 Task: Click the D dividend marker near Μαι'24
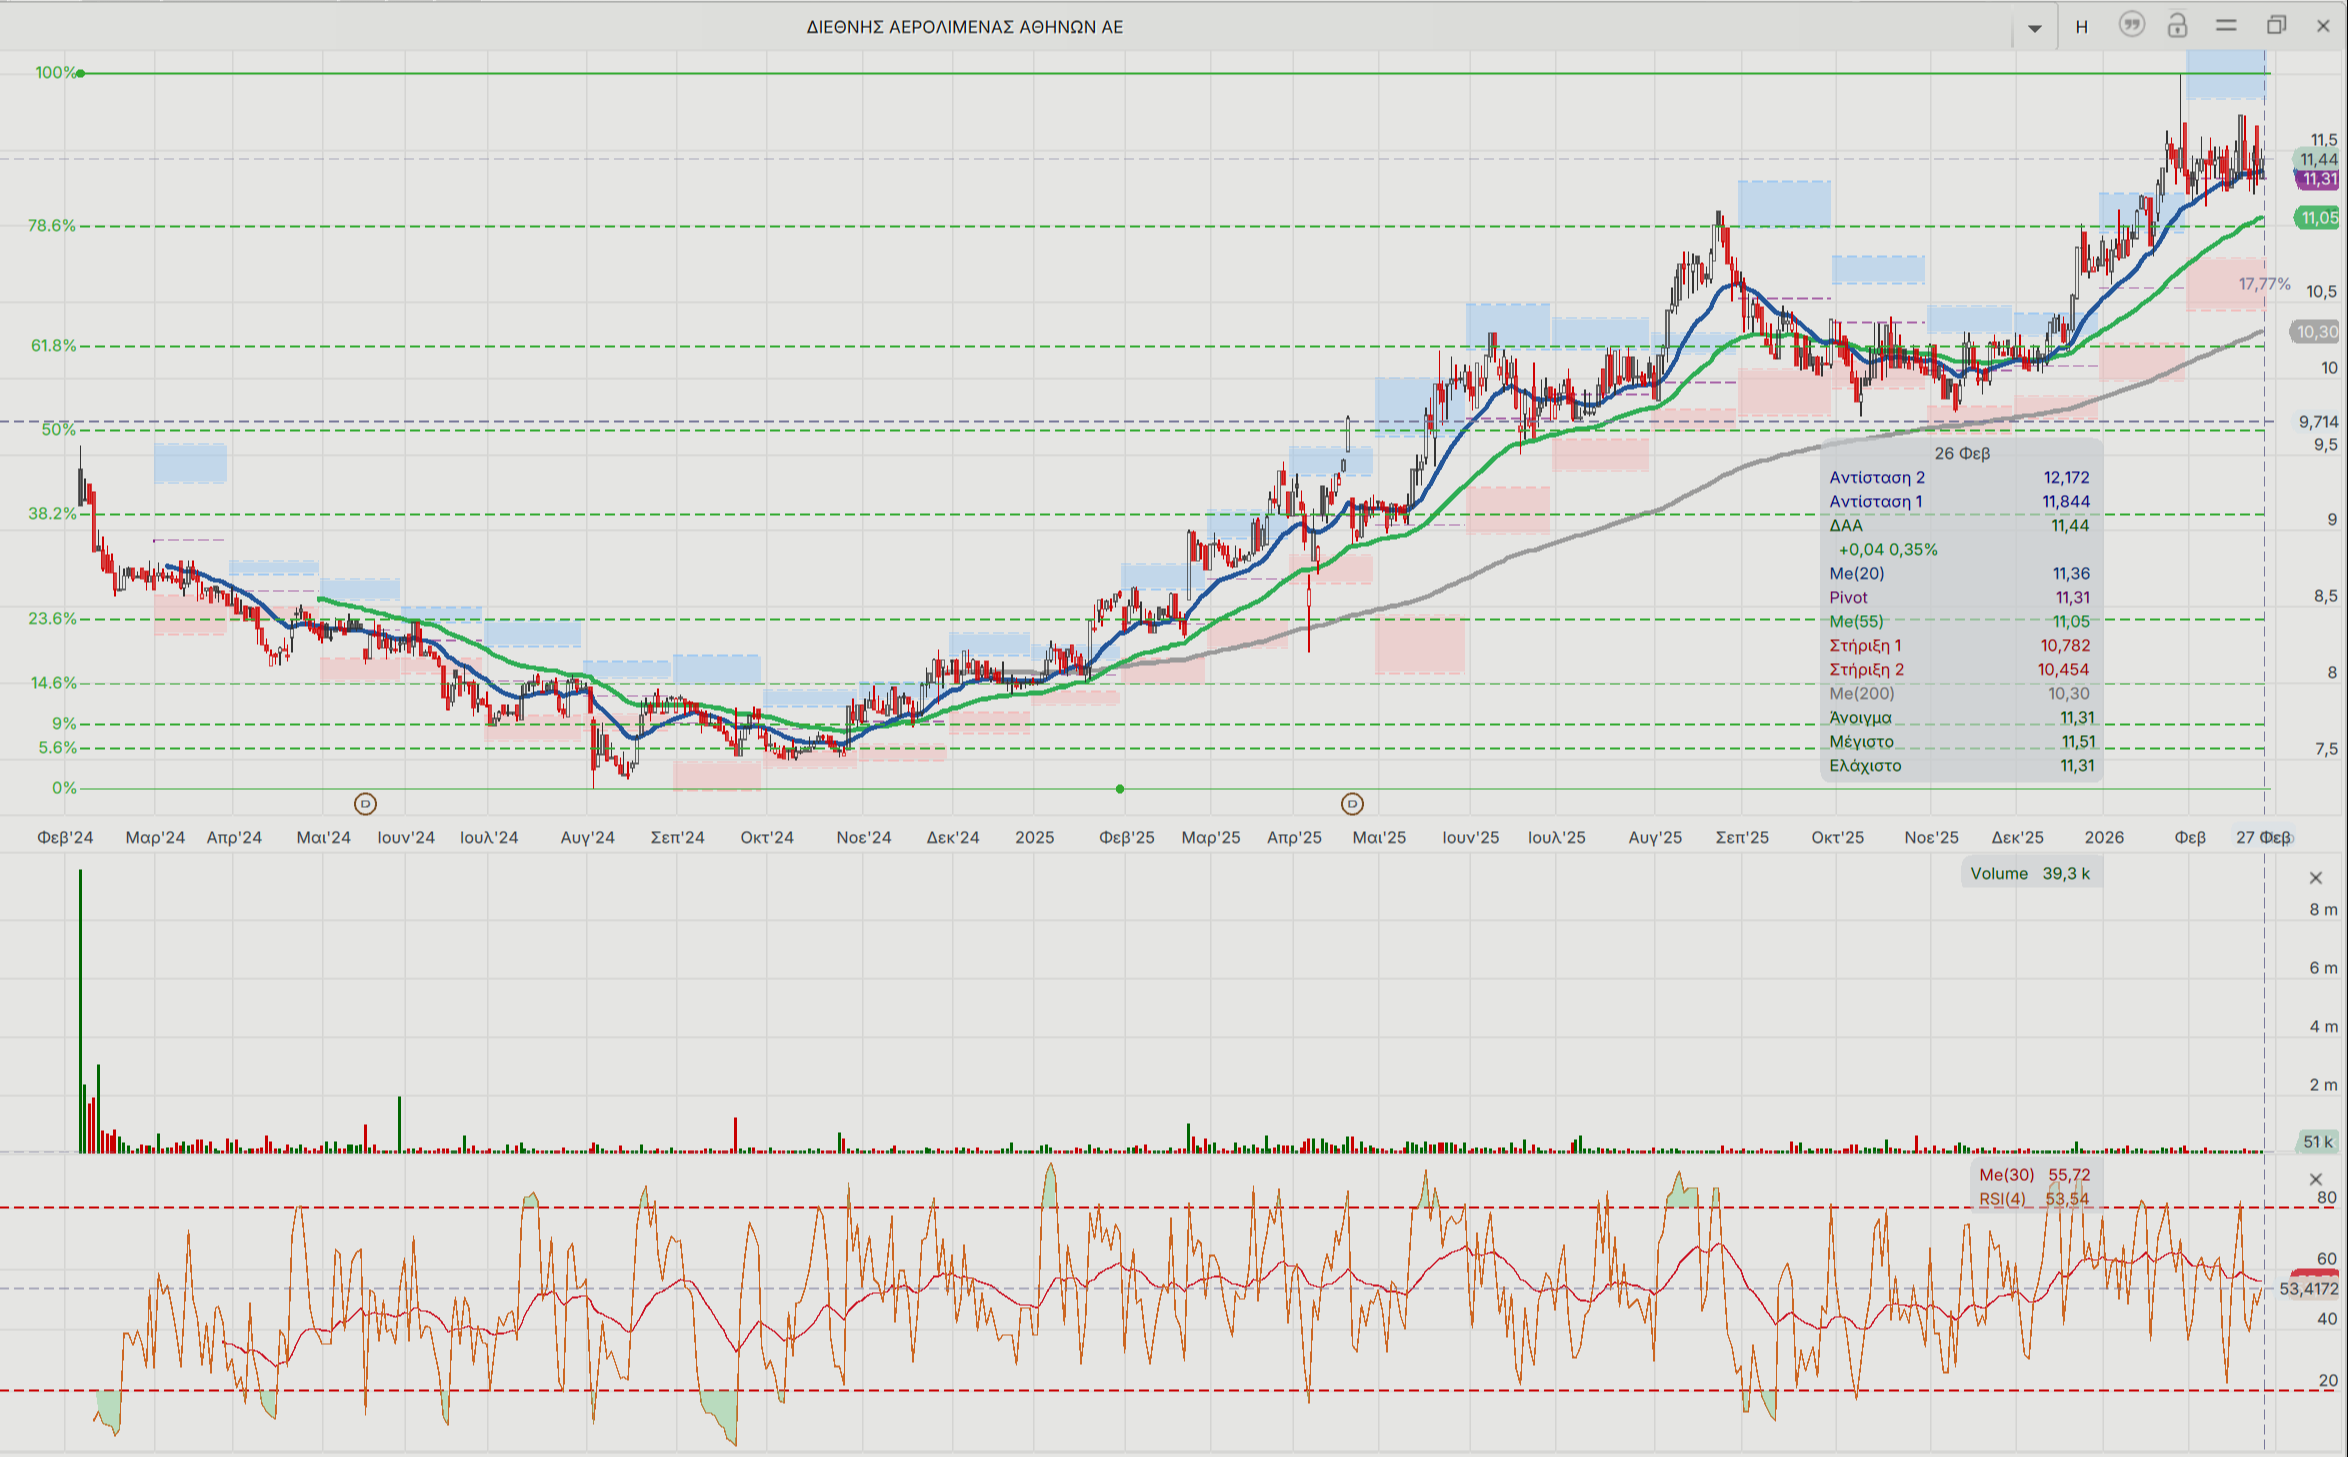click(365, 803)
